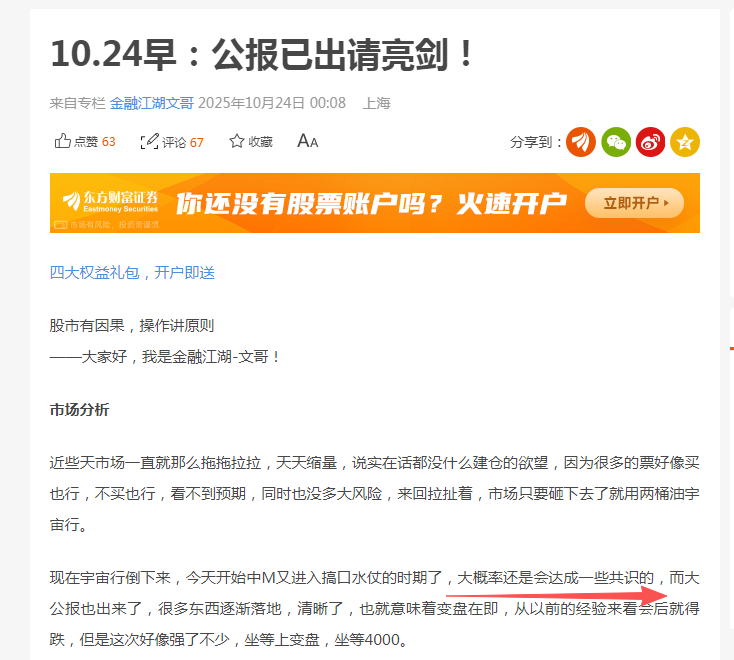The image size is (734, 660).
Task: Click the Eastmoney Securities logo in banner
Action: (110, 202)
